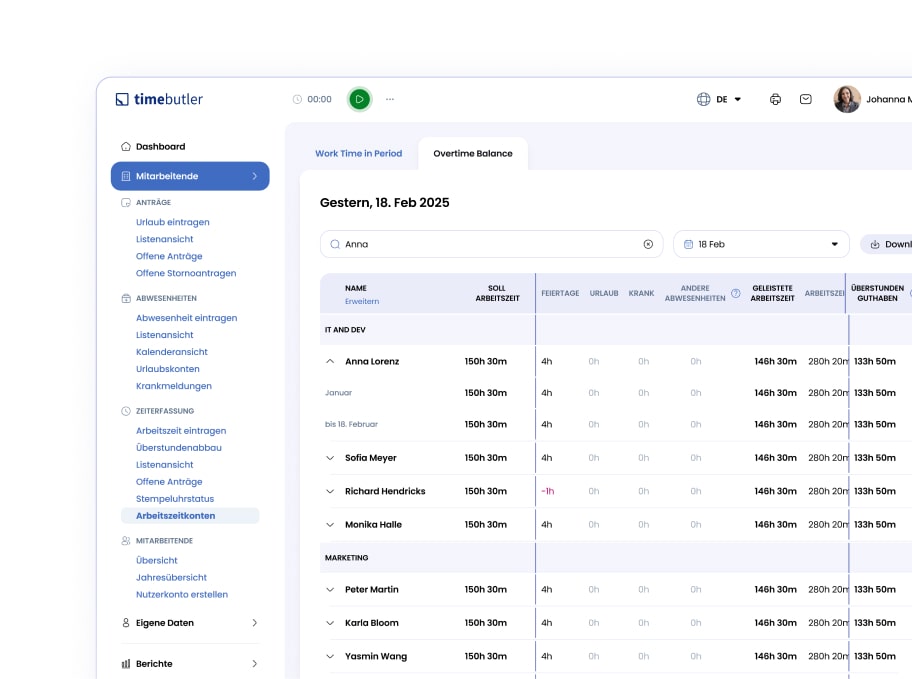Open Krankmeldungen in the sidebar
The height and width of the screenshot is (679, 912).
click(x=173, y=386)
